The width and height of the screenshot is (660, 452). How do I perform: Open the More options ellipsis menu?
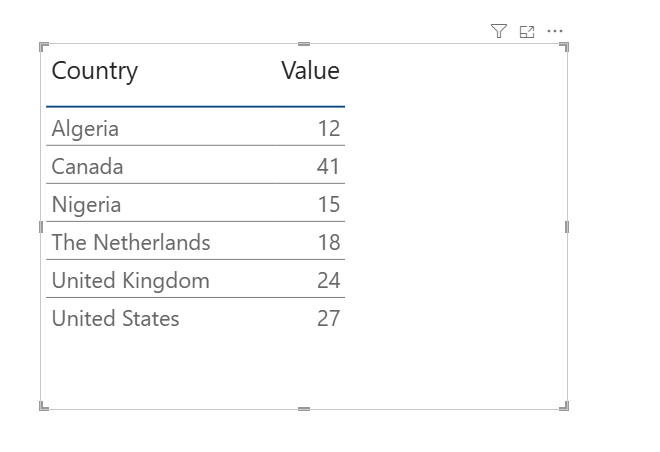pos(555,31)
